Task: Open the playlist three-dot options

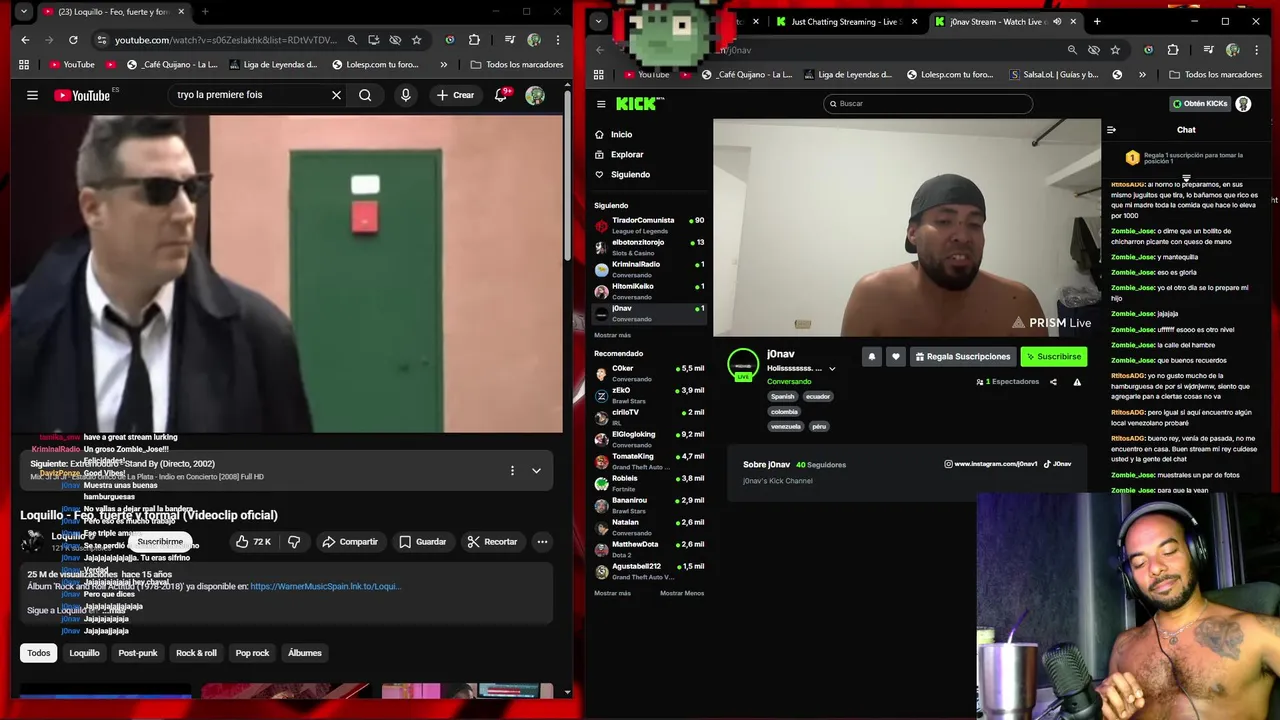Action: (x=512, y=470)
